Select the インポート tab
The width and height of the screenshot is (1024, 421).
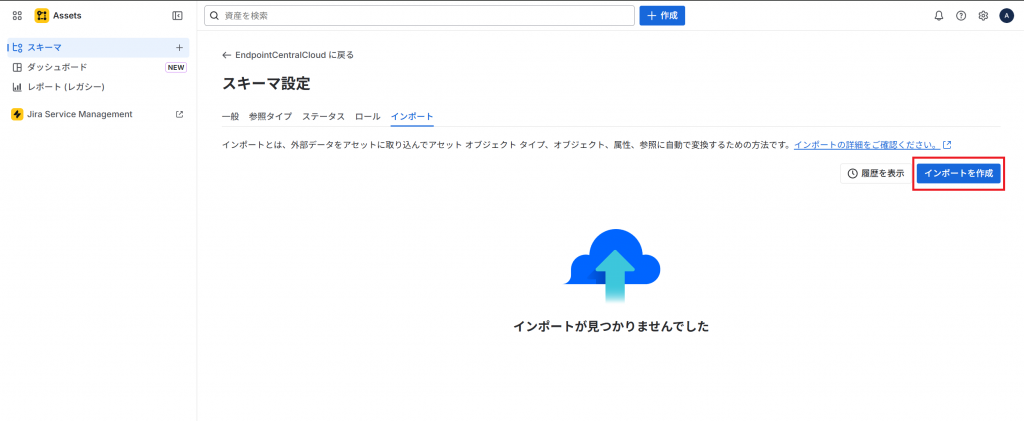click(x=412, y=116)
